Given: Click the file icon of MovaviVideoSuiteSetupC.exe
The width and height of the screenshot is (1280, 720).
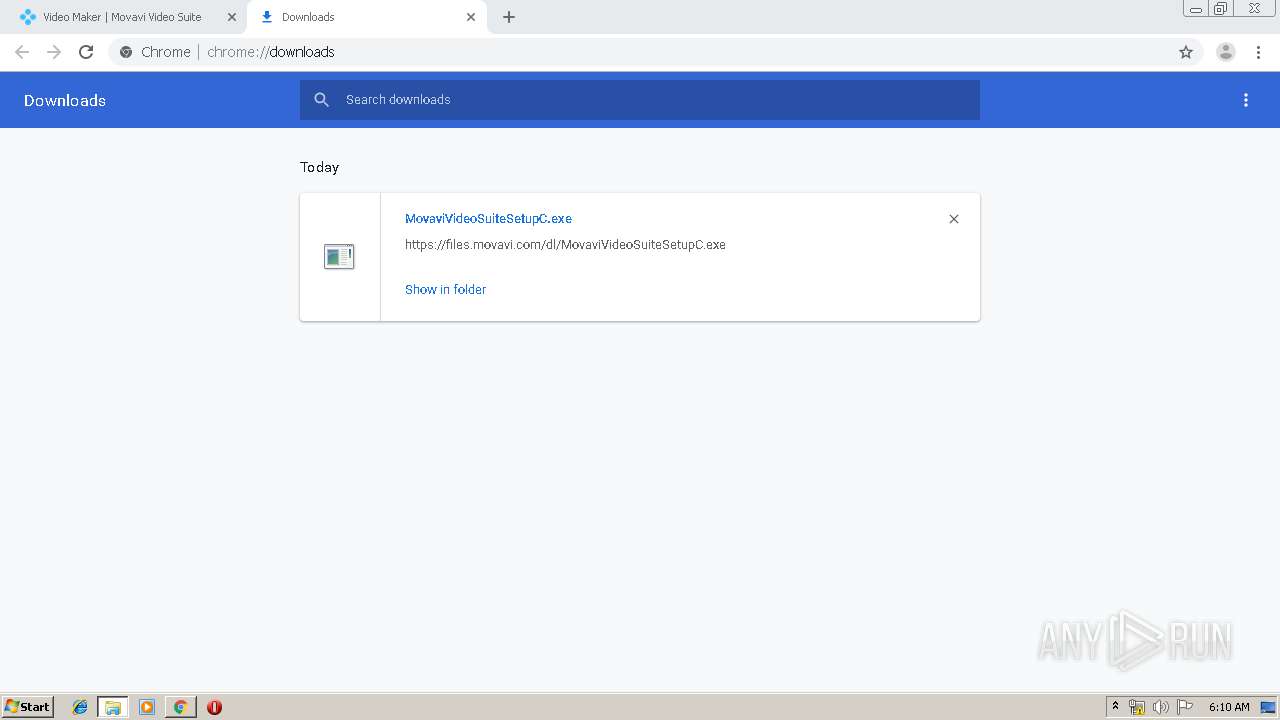Looking at the screenshot, I should (x=339, y=257).
